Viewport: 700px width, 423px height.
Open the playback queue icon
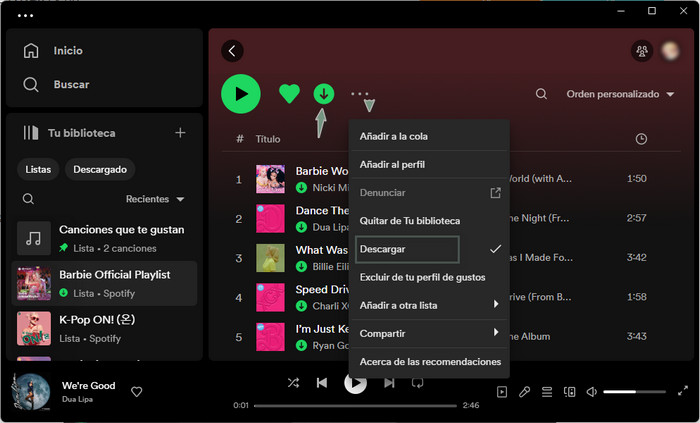tap(547, 392)
